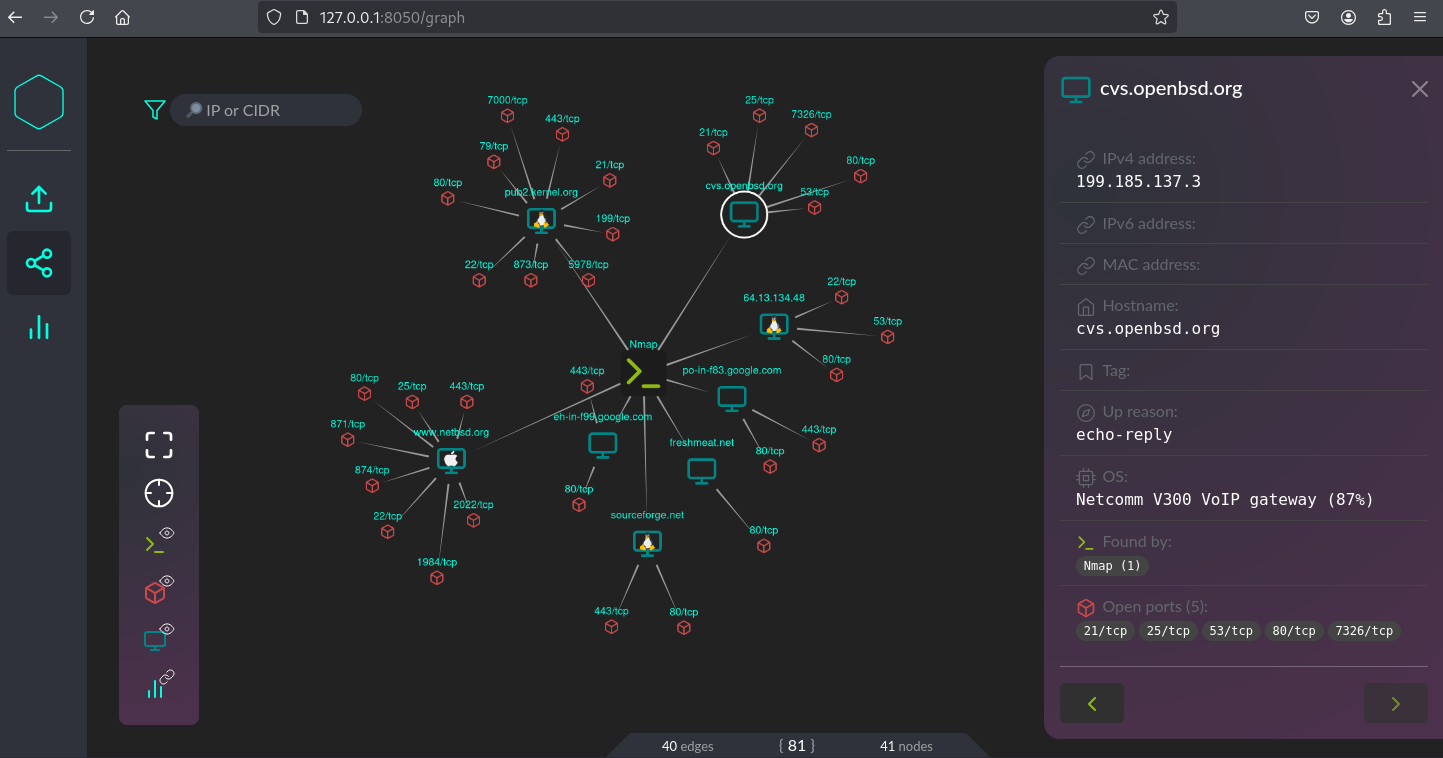This screenshot has height=758, width=1443.
Task: Click the hexagon logo in sidebar
Action: [39, 102]
